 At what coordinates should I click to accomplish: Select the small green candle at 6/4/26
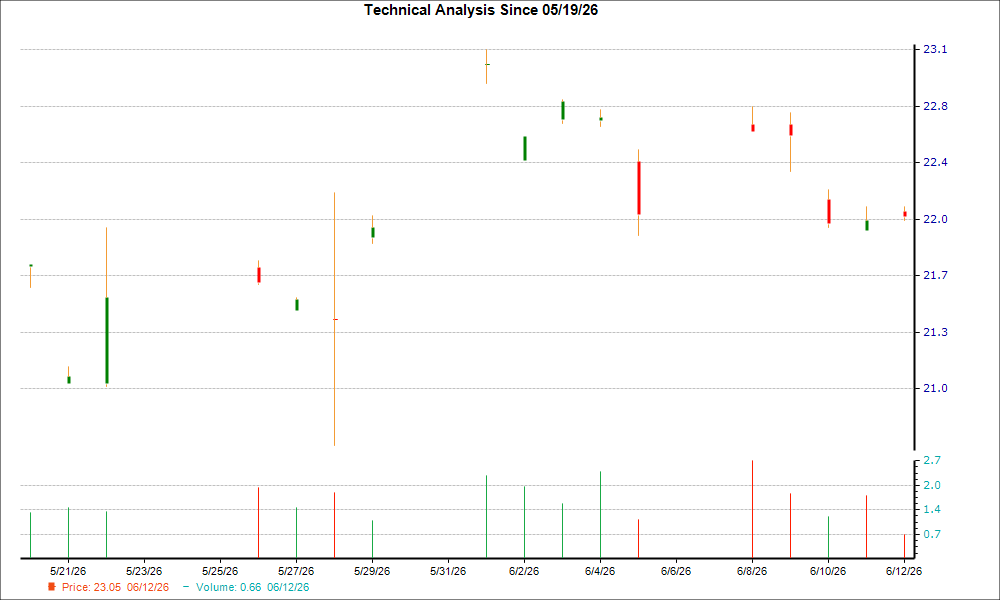[x=601, y=119]
